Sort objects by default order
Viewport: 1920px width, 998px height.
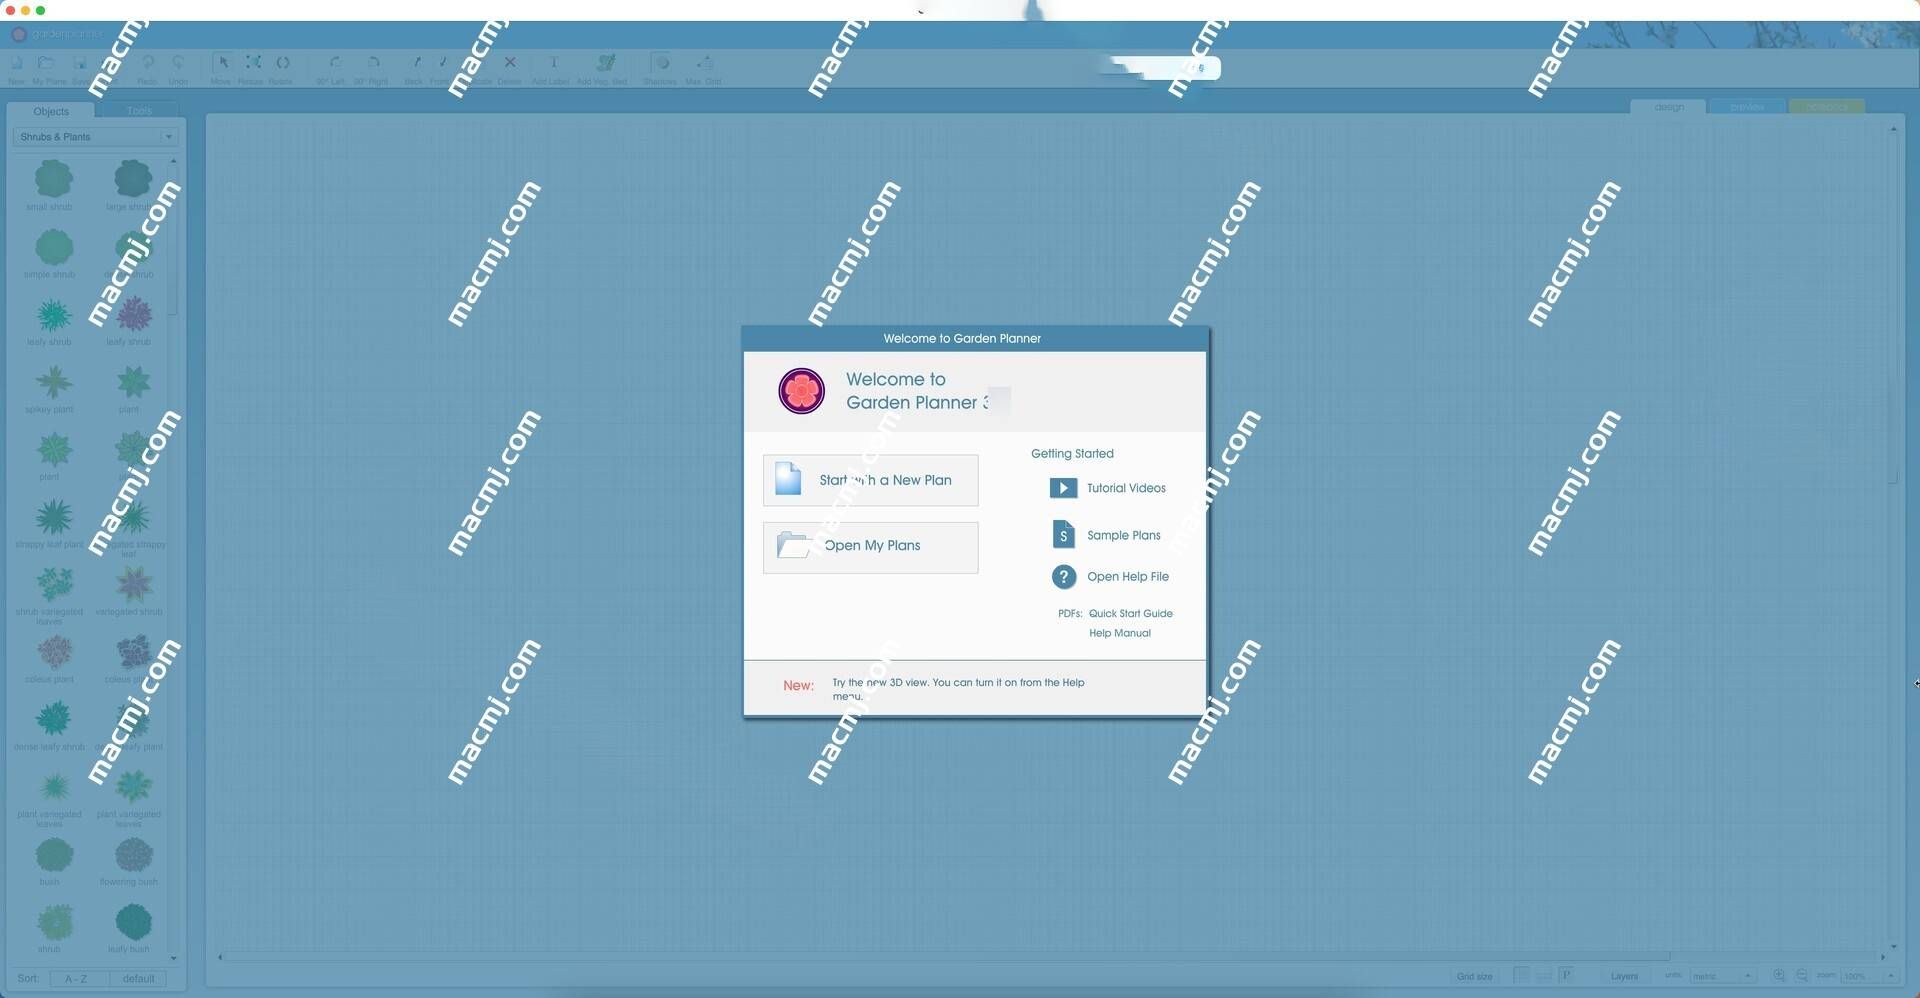pos(138,979)
